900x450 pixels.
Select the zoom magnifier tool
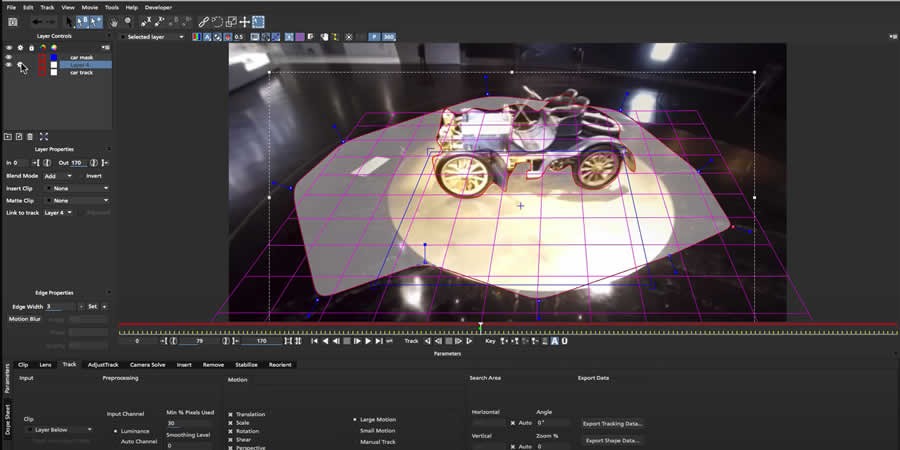click(127, 21)
